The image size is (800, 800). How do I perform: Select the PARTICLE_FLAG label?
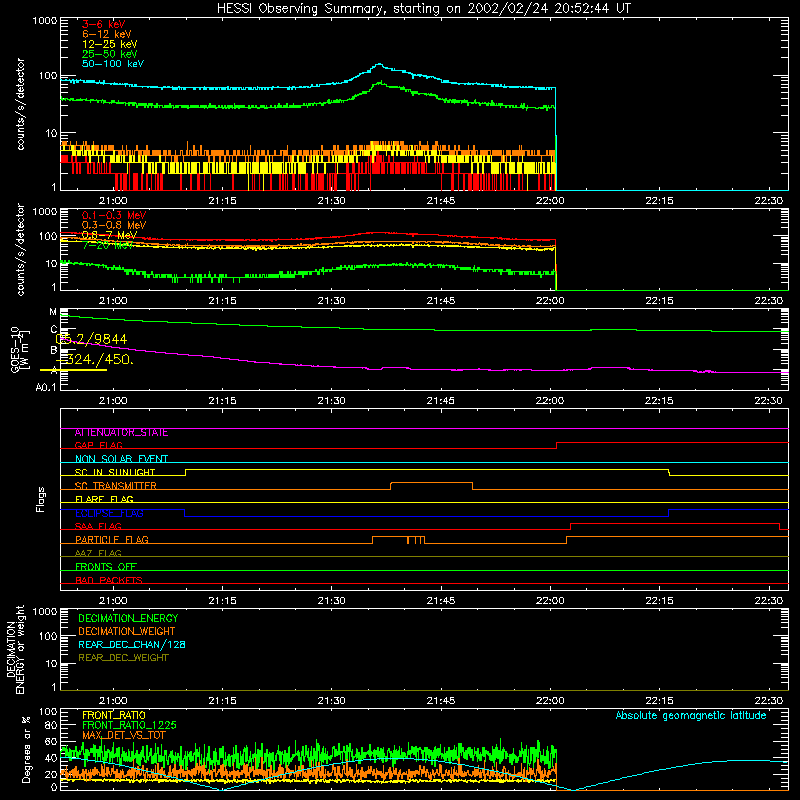pos(112,539)
